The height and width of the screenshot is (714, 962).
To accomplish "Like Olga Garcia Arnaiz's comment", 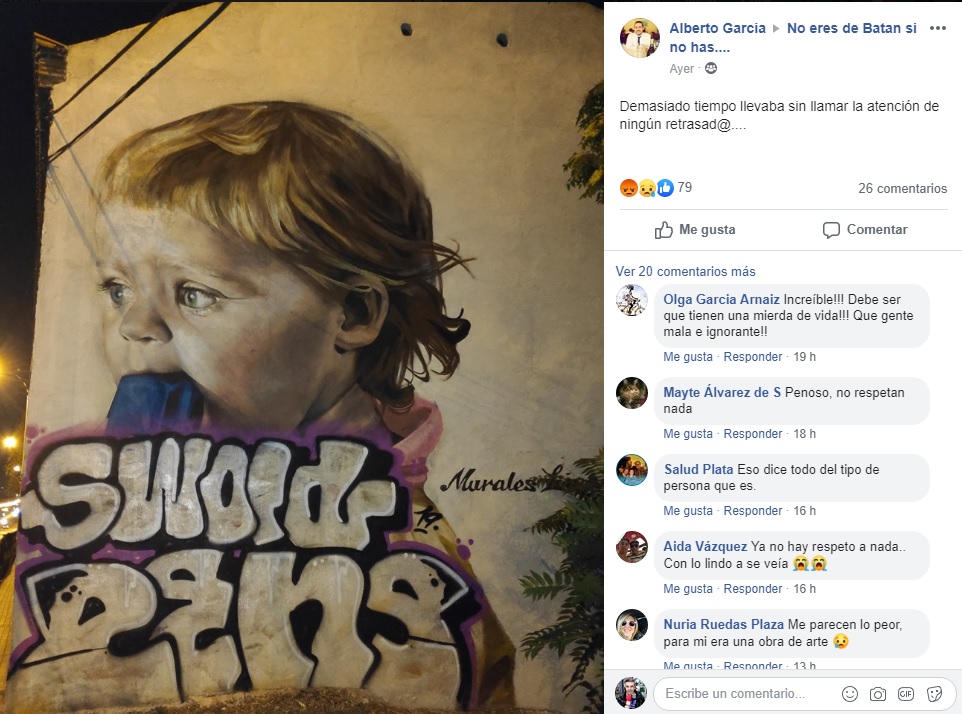I will tap(688, 357).
